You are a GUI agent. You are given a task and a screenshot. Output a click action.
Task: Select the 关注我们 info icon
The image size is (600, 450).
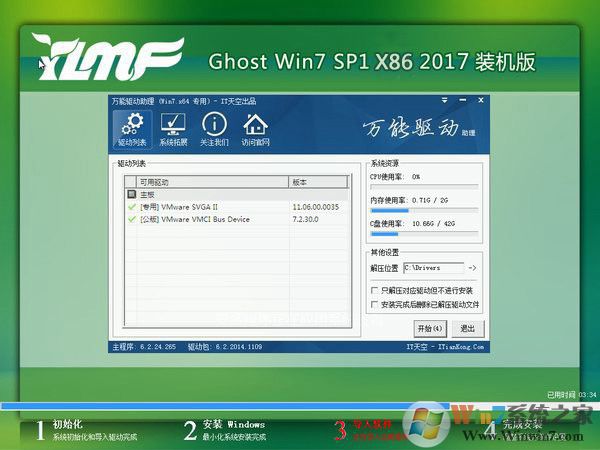click(x=214, y=129)
